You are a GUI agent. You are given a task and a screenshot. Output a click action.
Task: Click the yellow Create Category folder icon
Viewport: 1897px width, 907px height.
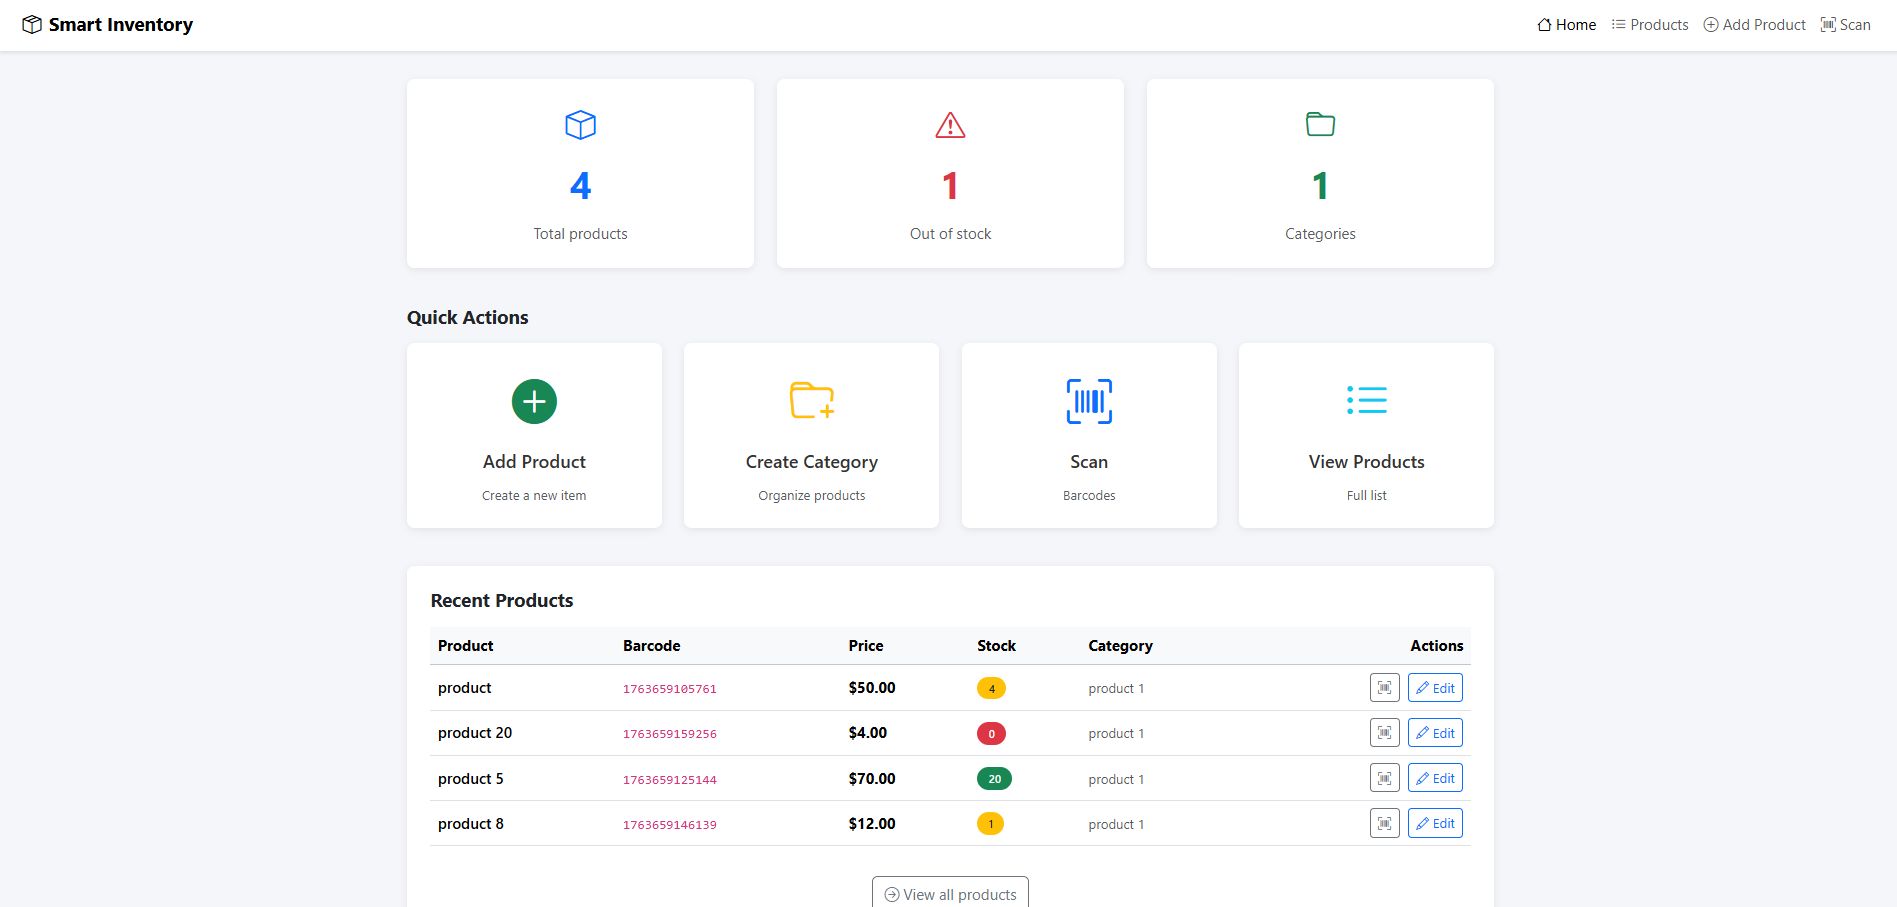[811, 400]
